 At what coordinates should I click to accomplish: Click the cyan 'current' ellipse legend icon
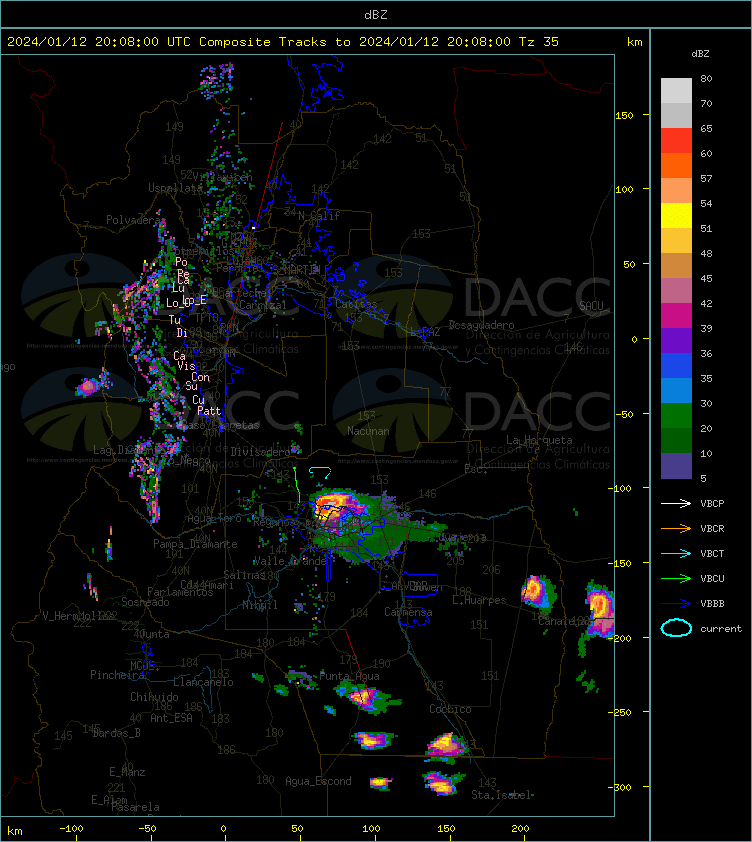click(676, 628)
